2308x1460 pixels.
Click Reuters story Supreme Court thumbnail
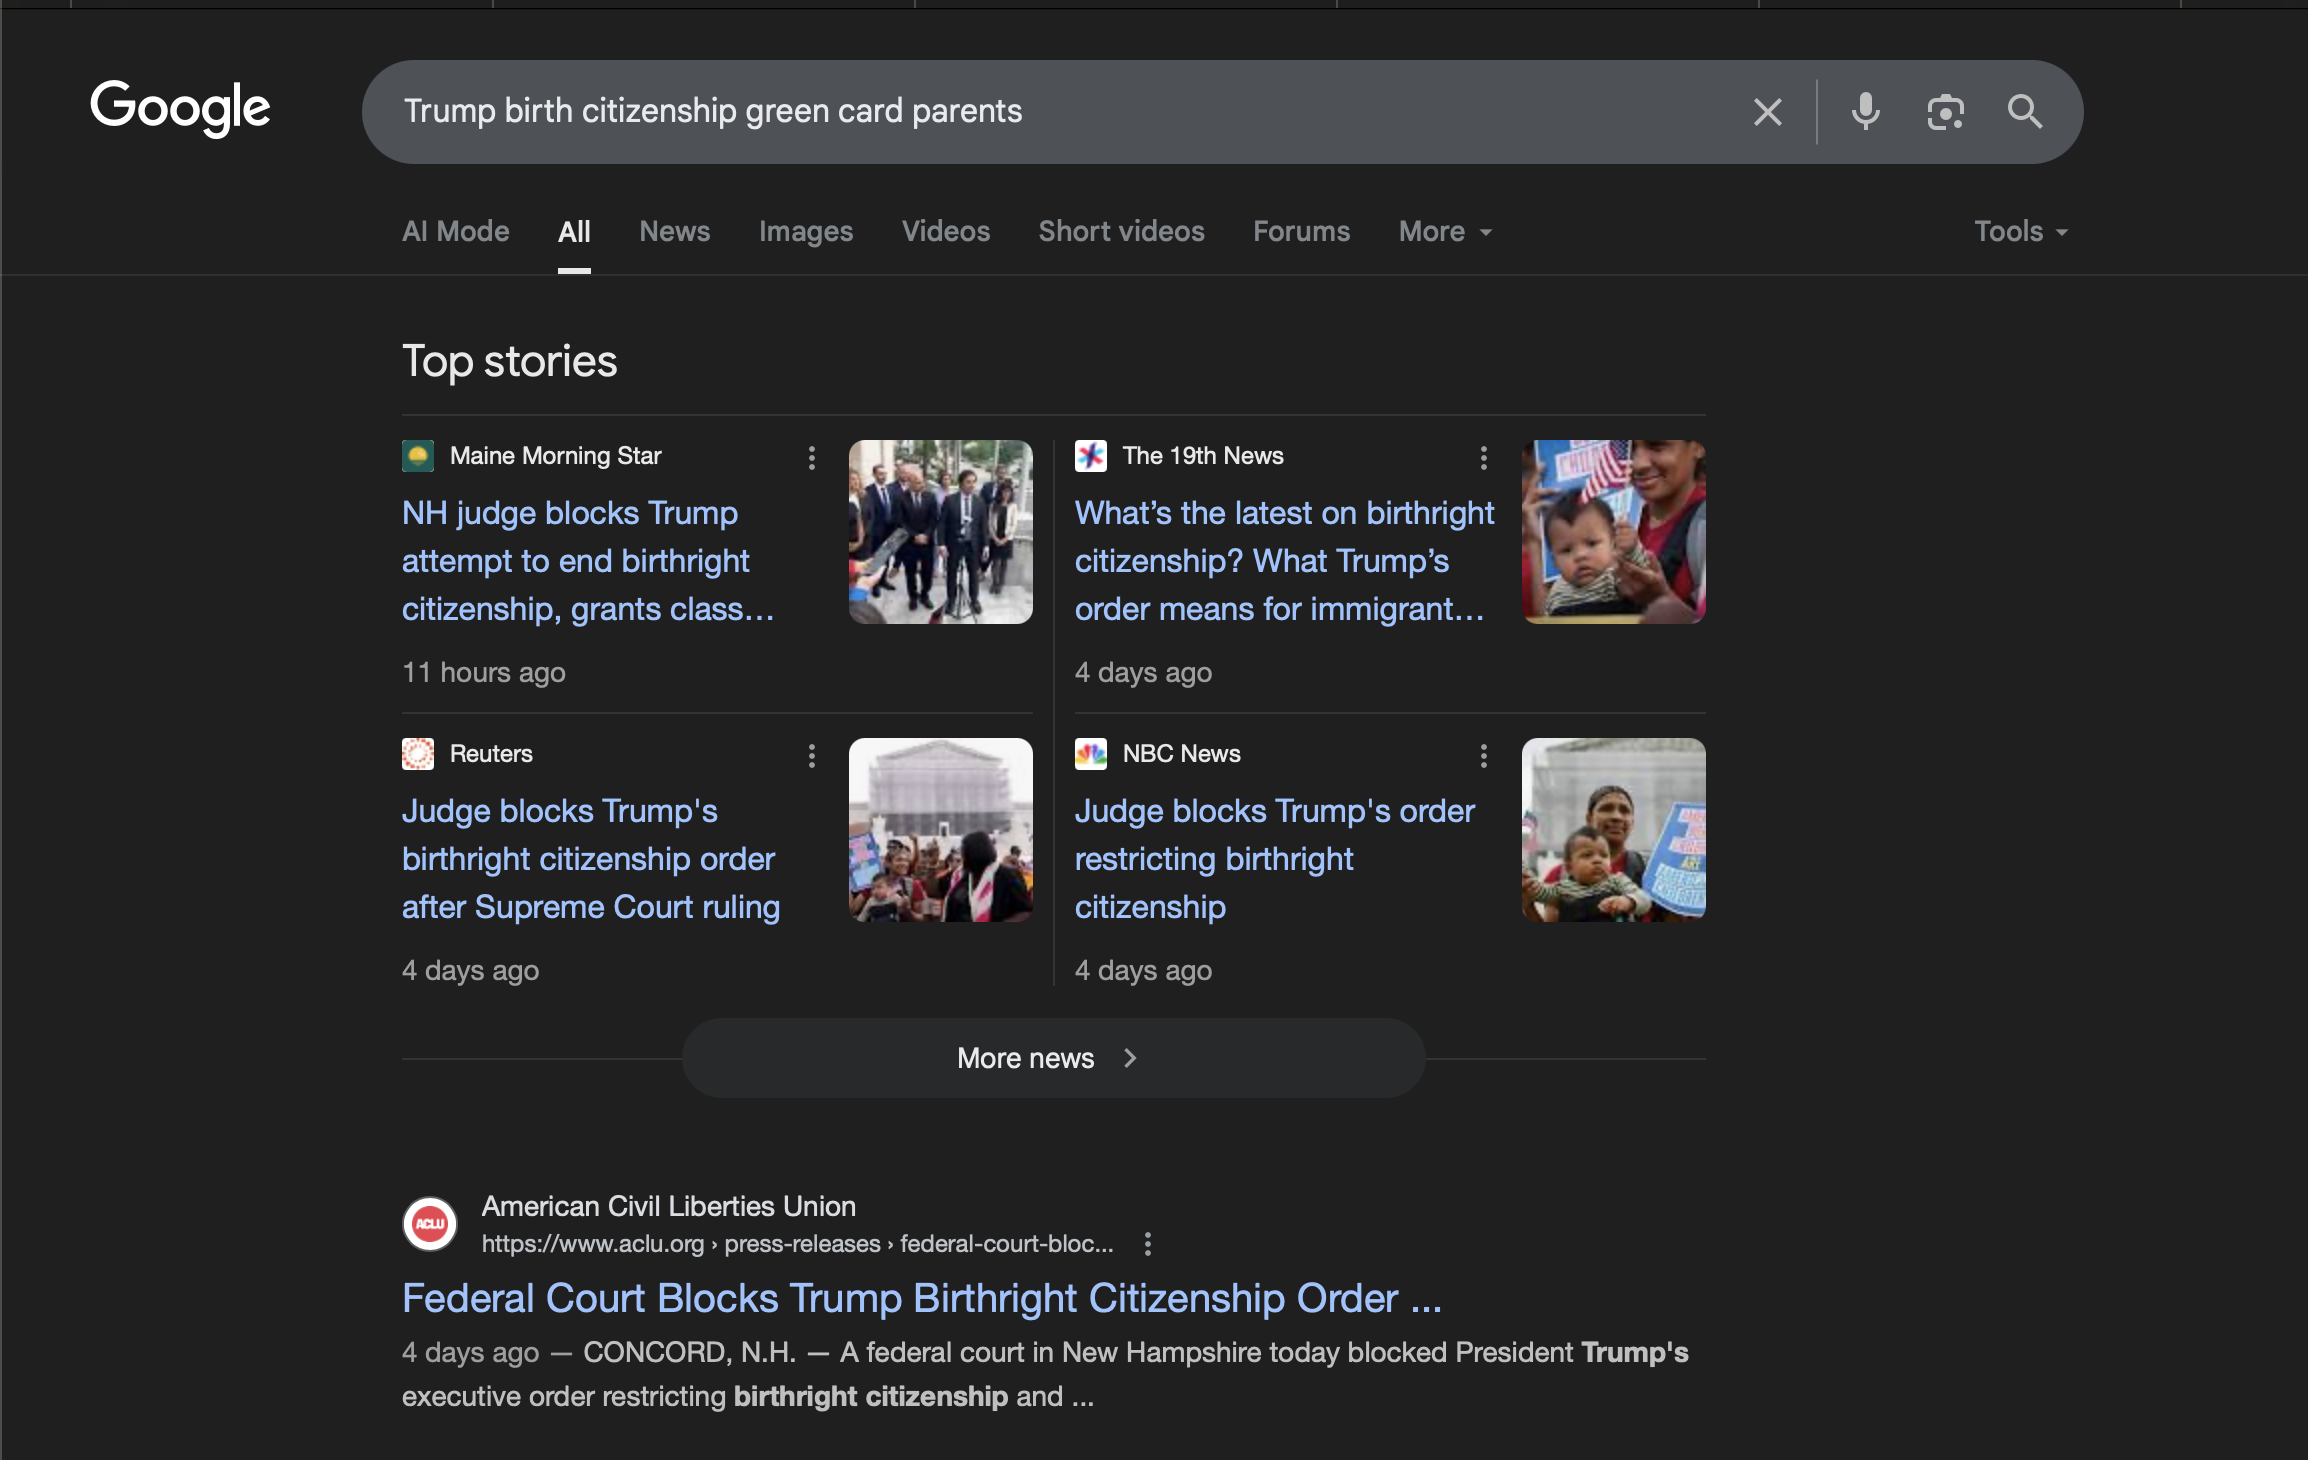941,830
